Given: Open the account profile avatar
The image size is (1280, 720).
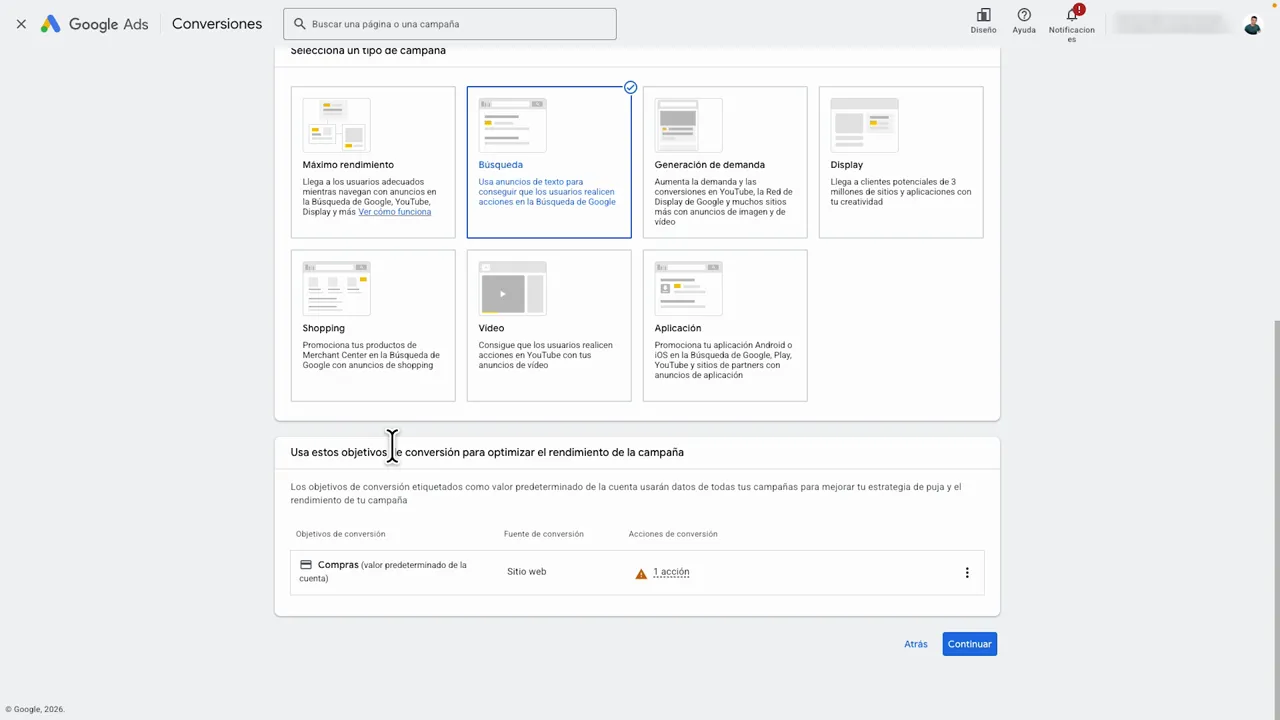Looking at the screenshot, I should 1252,24.
